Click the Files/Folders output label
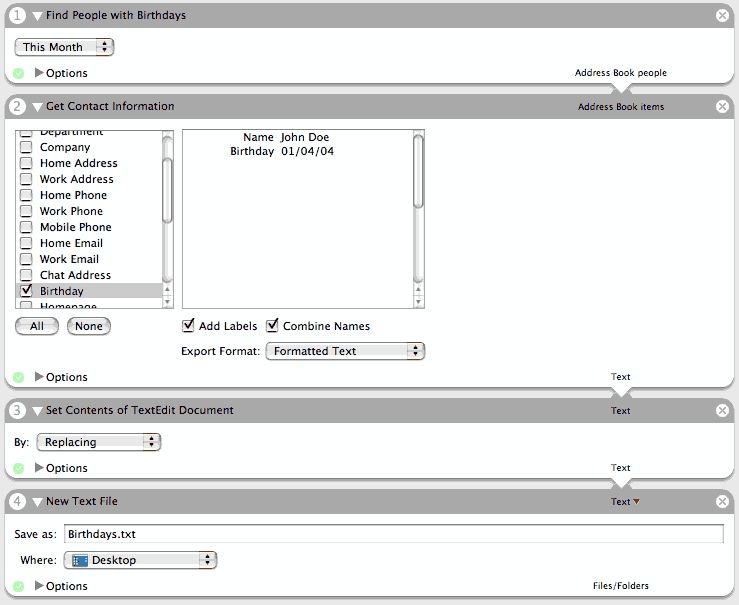The width and height of the screenshot is (739, 605). (621, 586)
